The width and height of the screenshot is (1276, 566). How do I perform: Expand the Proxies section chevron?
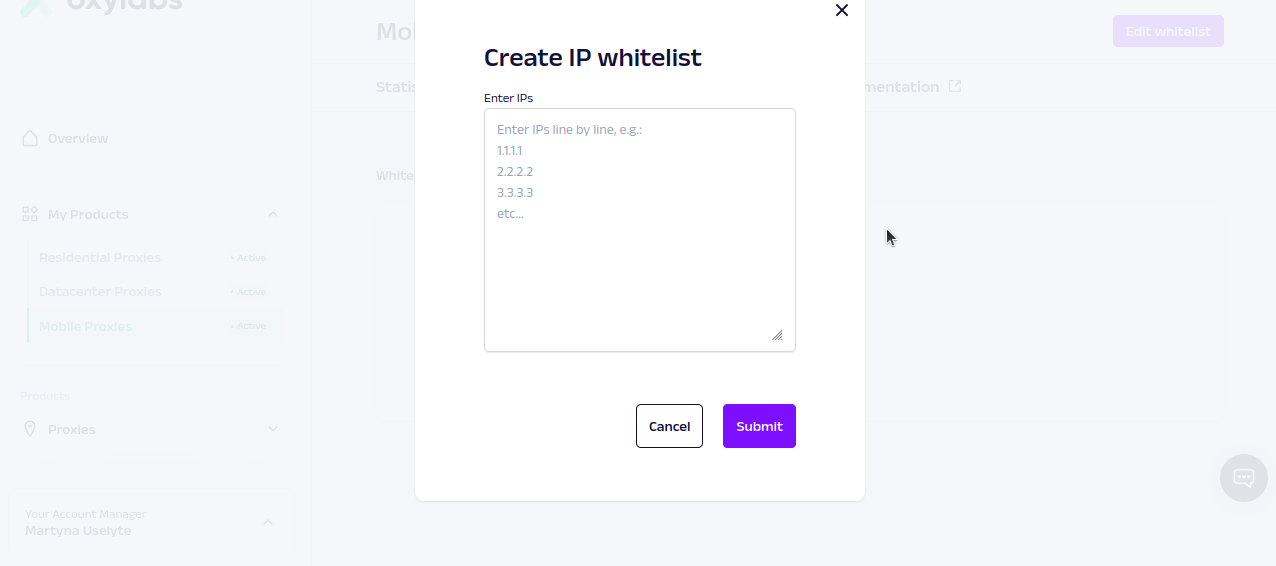[x=273, y=429]
